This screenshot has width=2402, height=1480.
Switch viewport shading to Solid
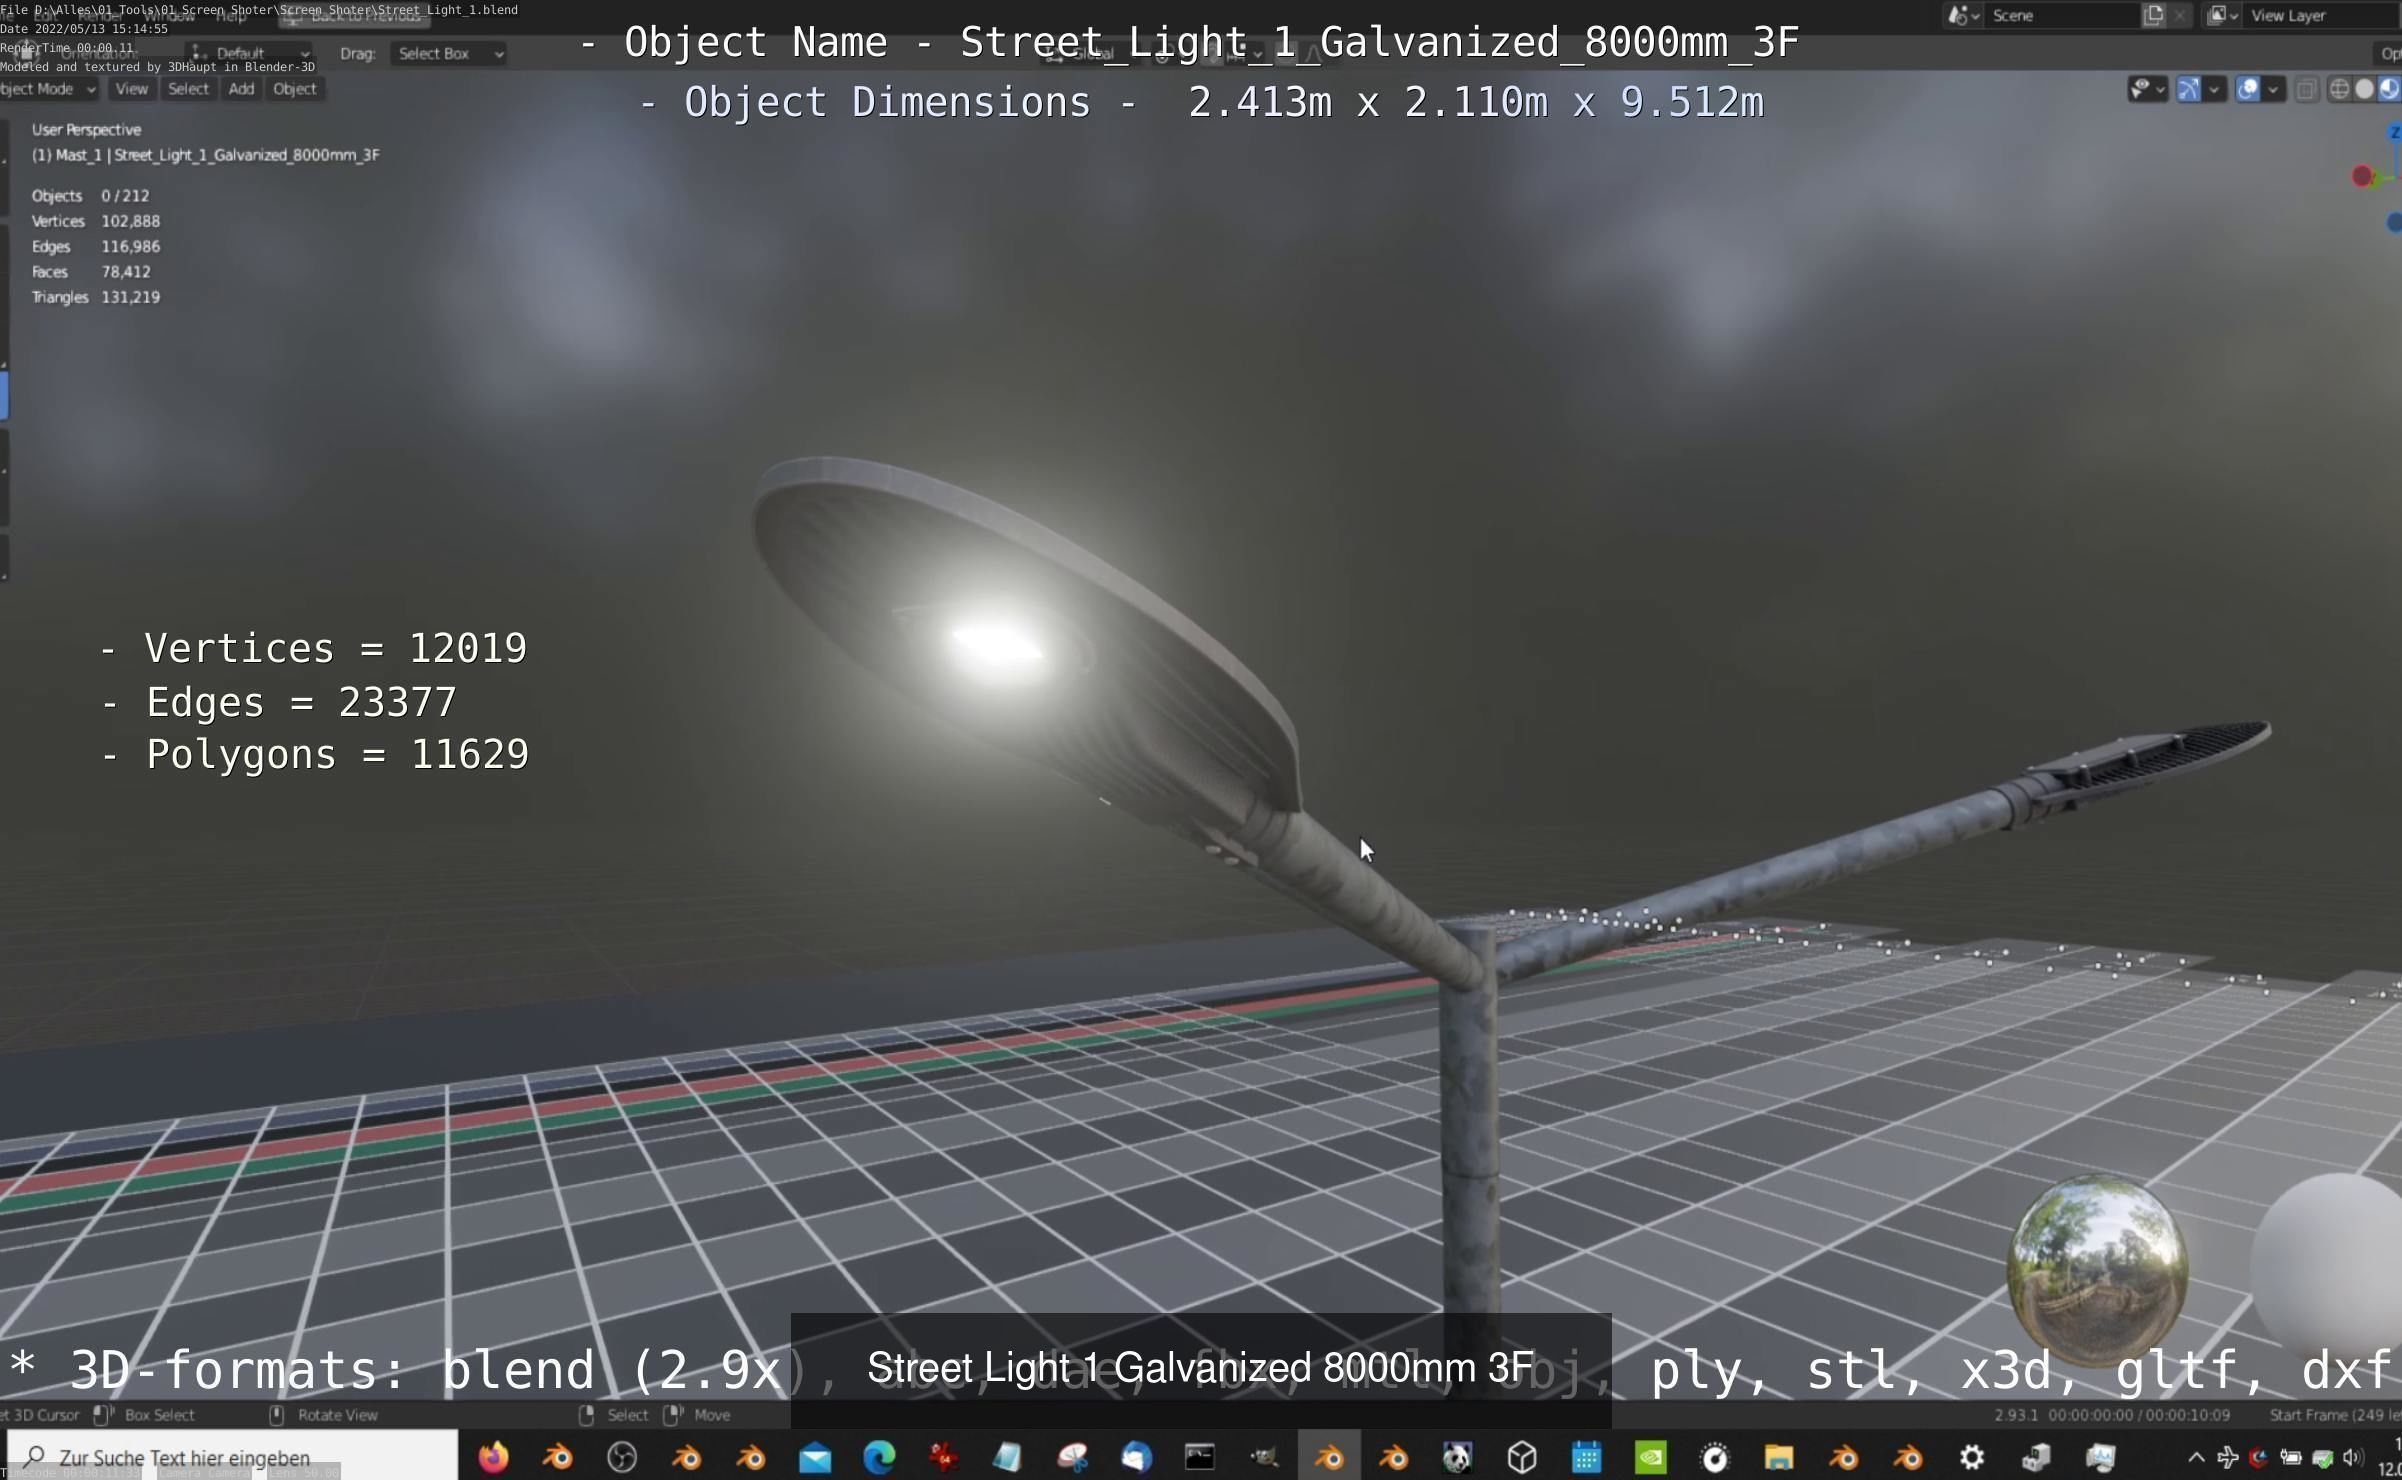[2365, 89]
